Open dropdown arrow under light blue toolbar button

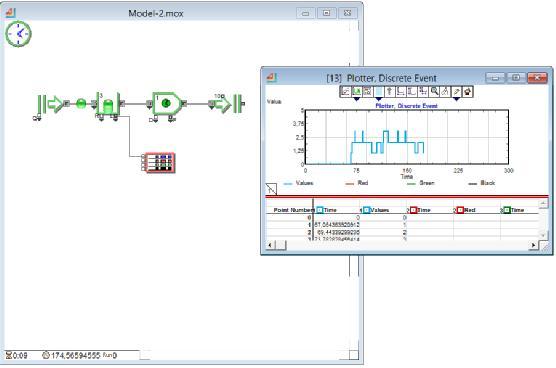point(378,99)
